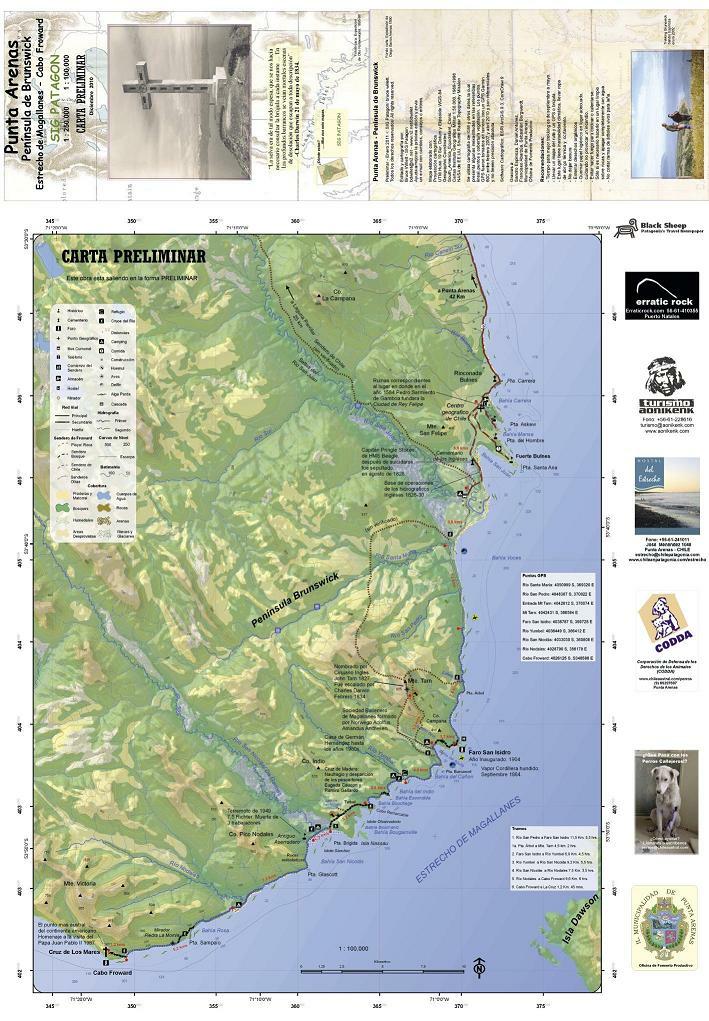Click the Camping icon in the legend
The width and height of the screenshot is (709, 1021).
[x=102, y=341]
